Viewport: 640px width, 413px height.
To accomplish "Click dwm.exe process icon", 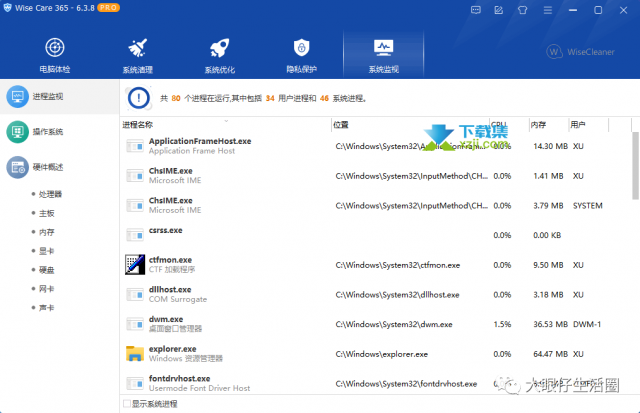I will pyautogui.click(x=135, y=324).
